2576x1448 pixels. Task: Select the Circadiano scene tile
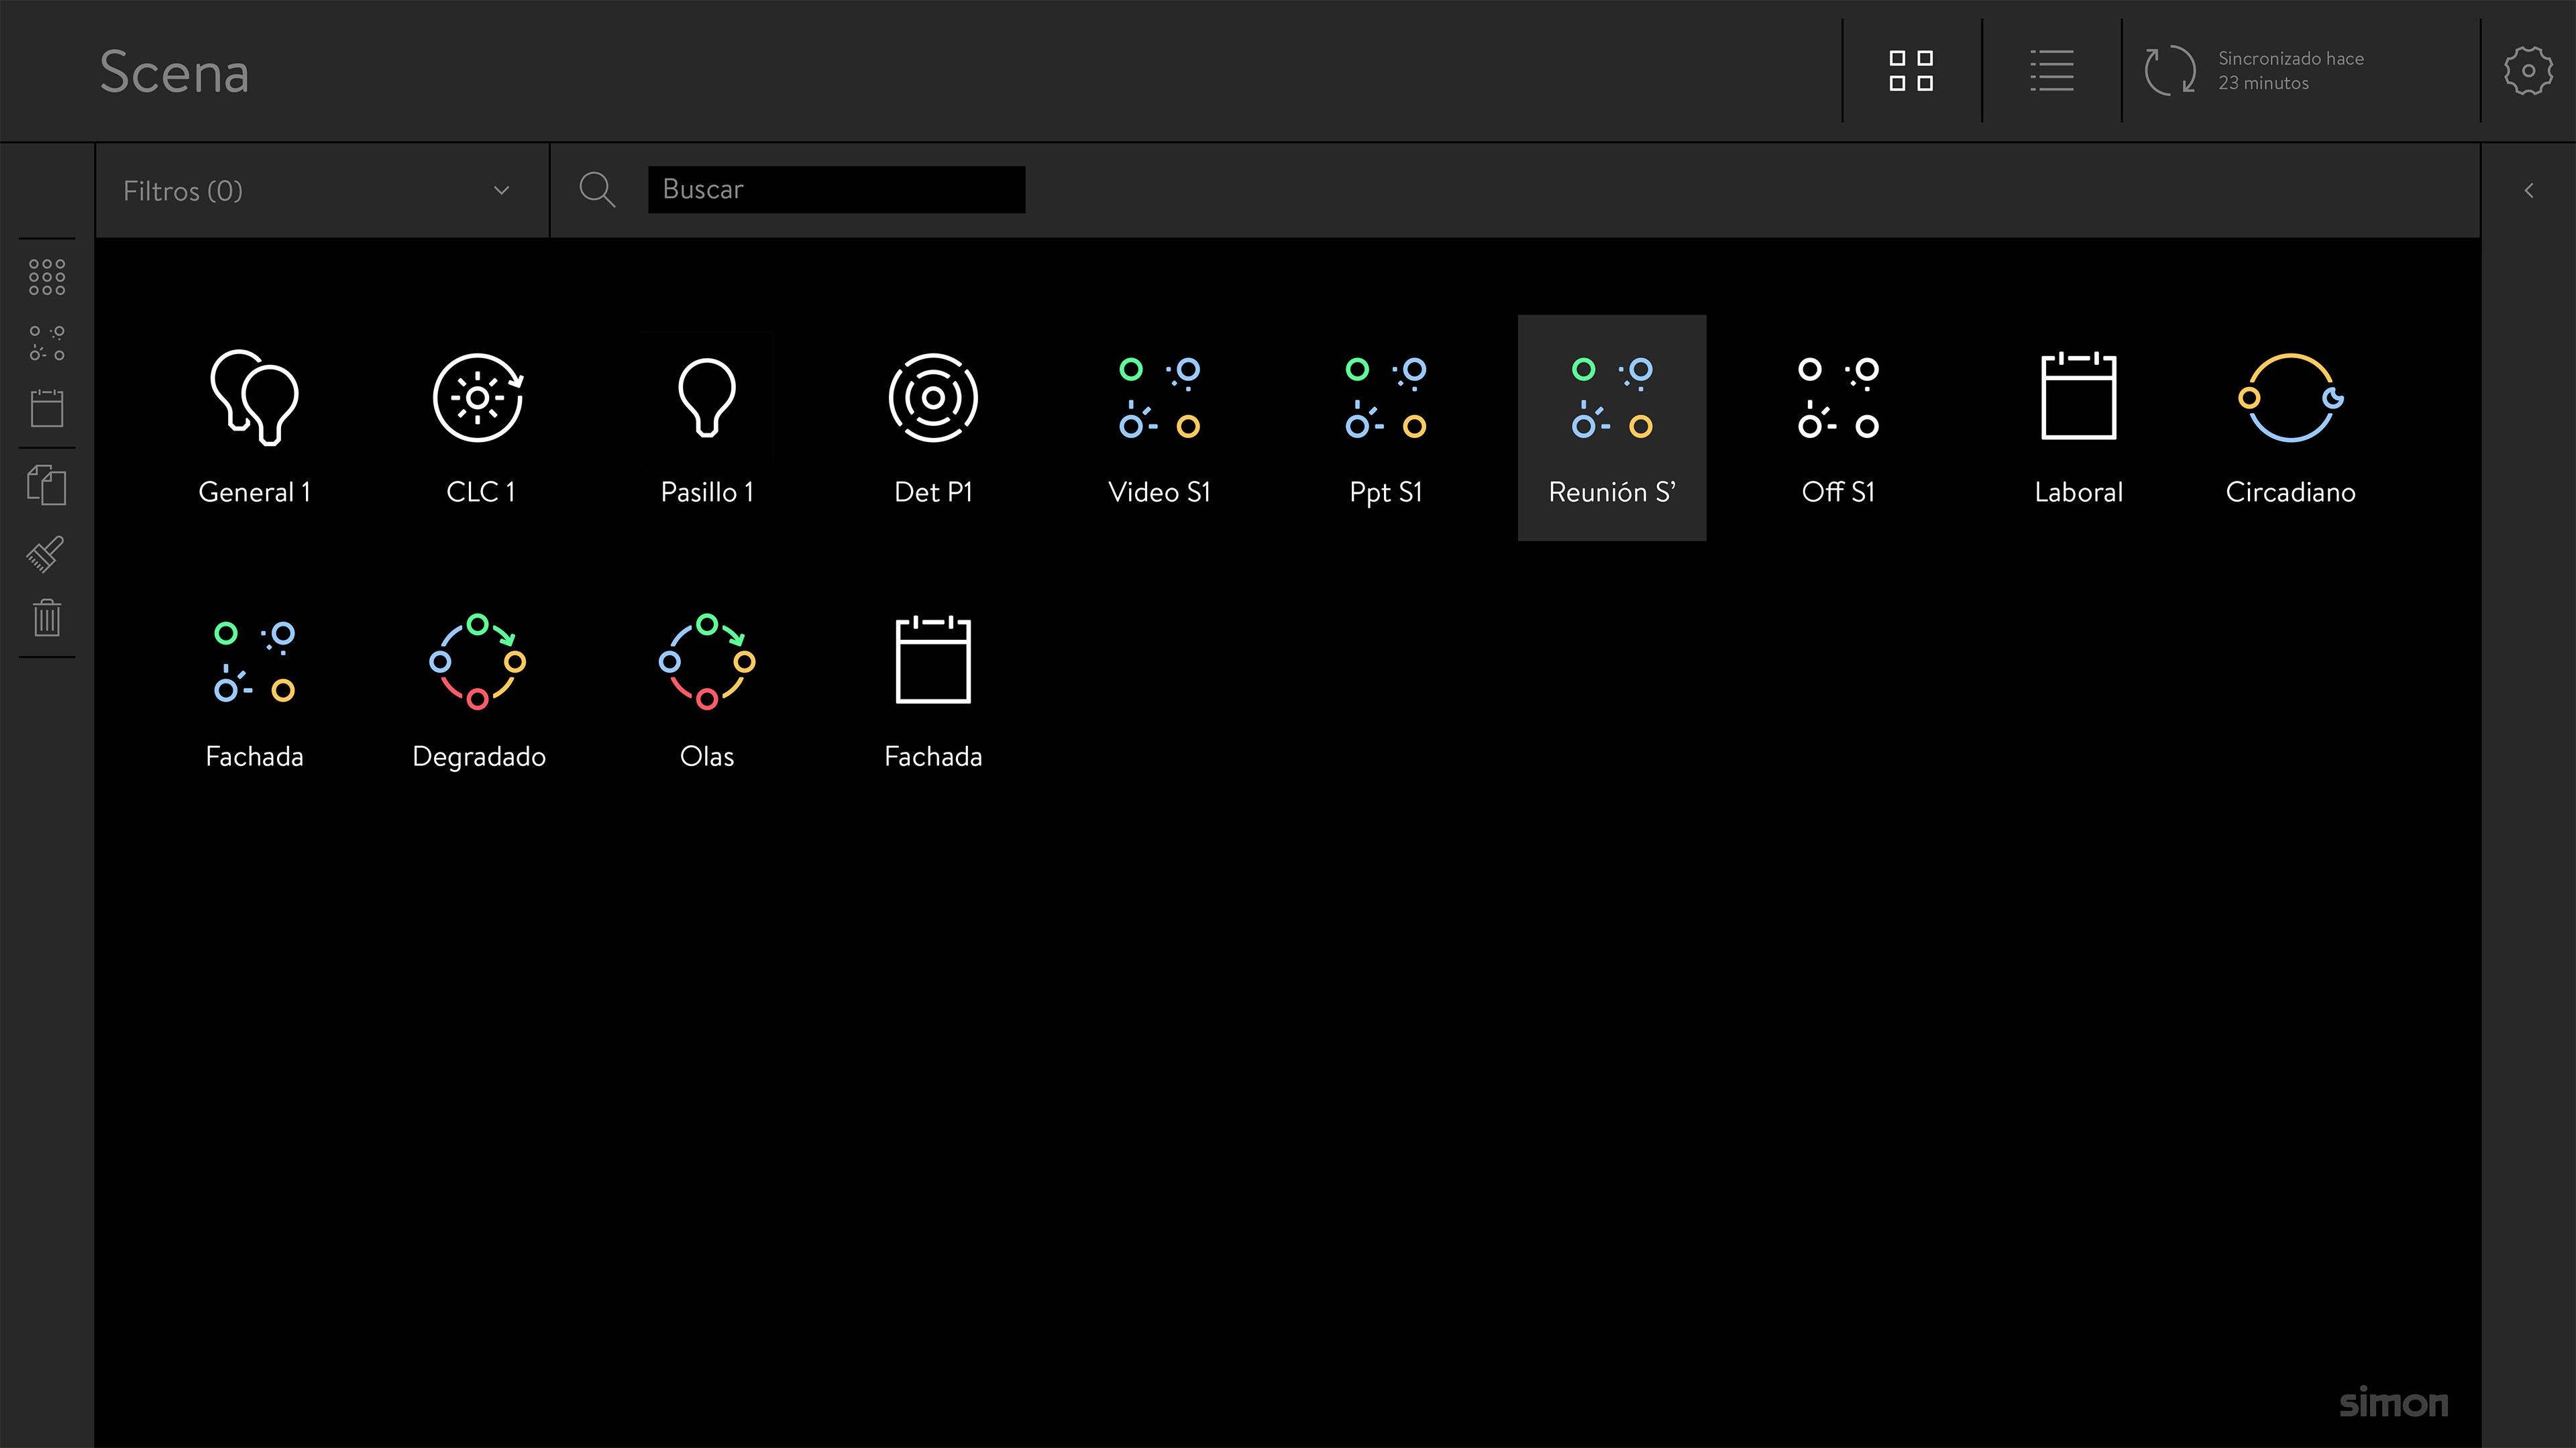[2290, 425]
